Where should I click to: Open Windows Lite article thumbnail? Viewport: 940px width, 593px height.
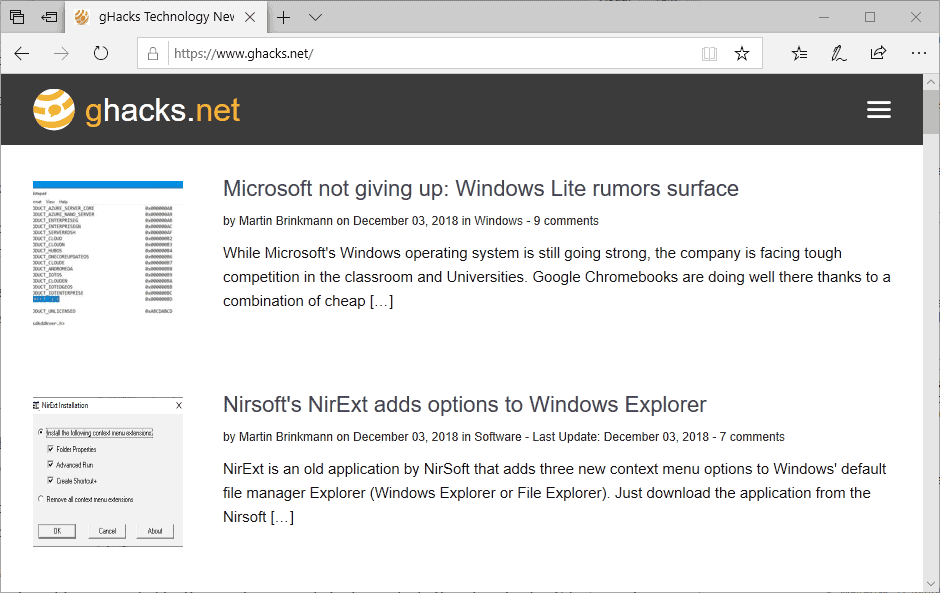pos(108,253)
